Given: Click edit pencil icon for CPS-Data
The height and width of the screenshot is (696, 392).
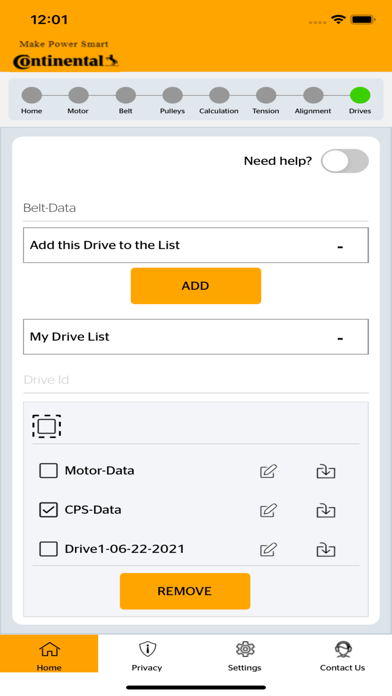Looking at the screenshot, I should click(x=269, y=510).
